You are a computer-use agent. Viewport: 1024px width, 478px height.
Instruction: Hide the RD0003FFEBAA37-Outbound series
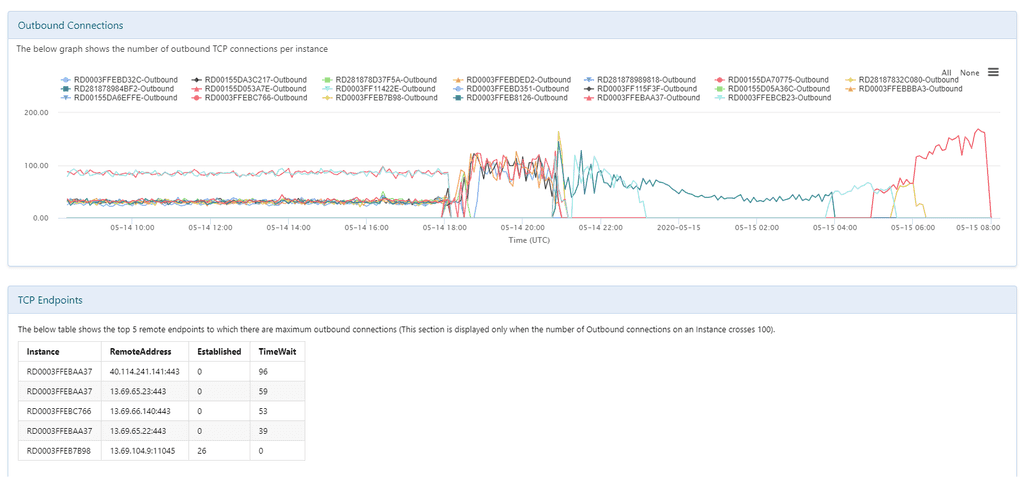click(641, 98)
